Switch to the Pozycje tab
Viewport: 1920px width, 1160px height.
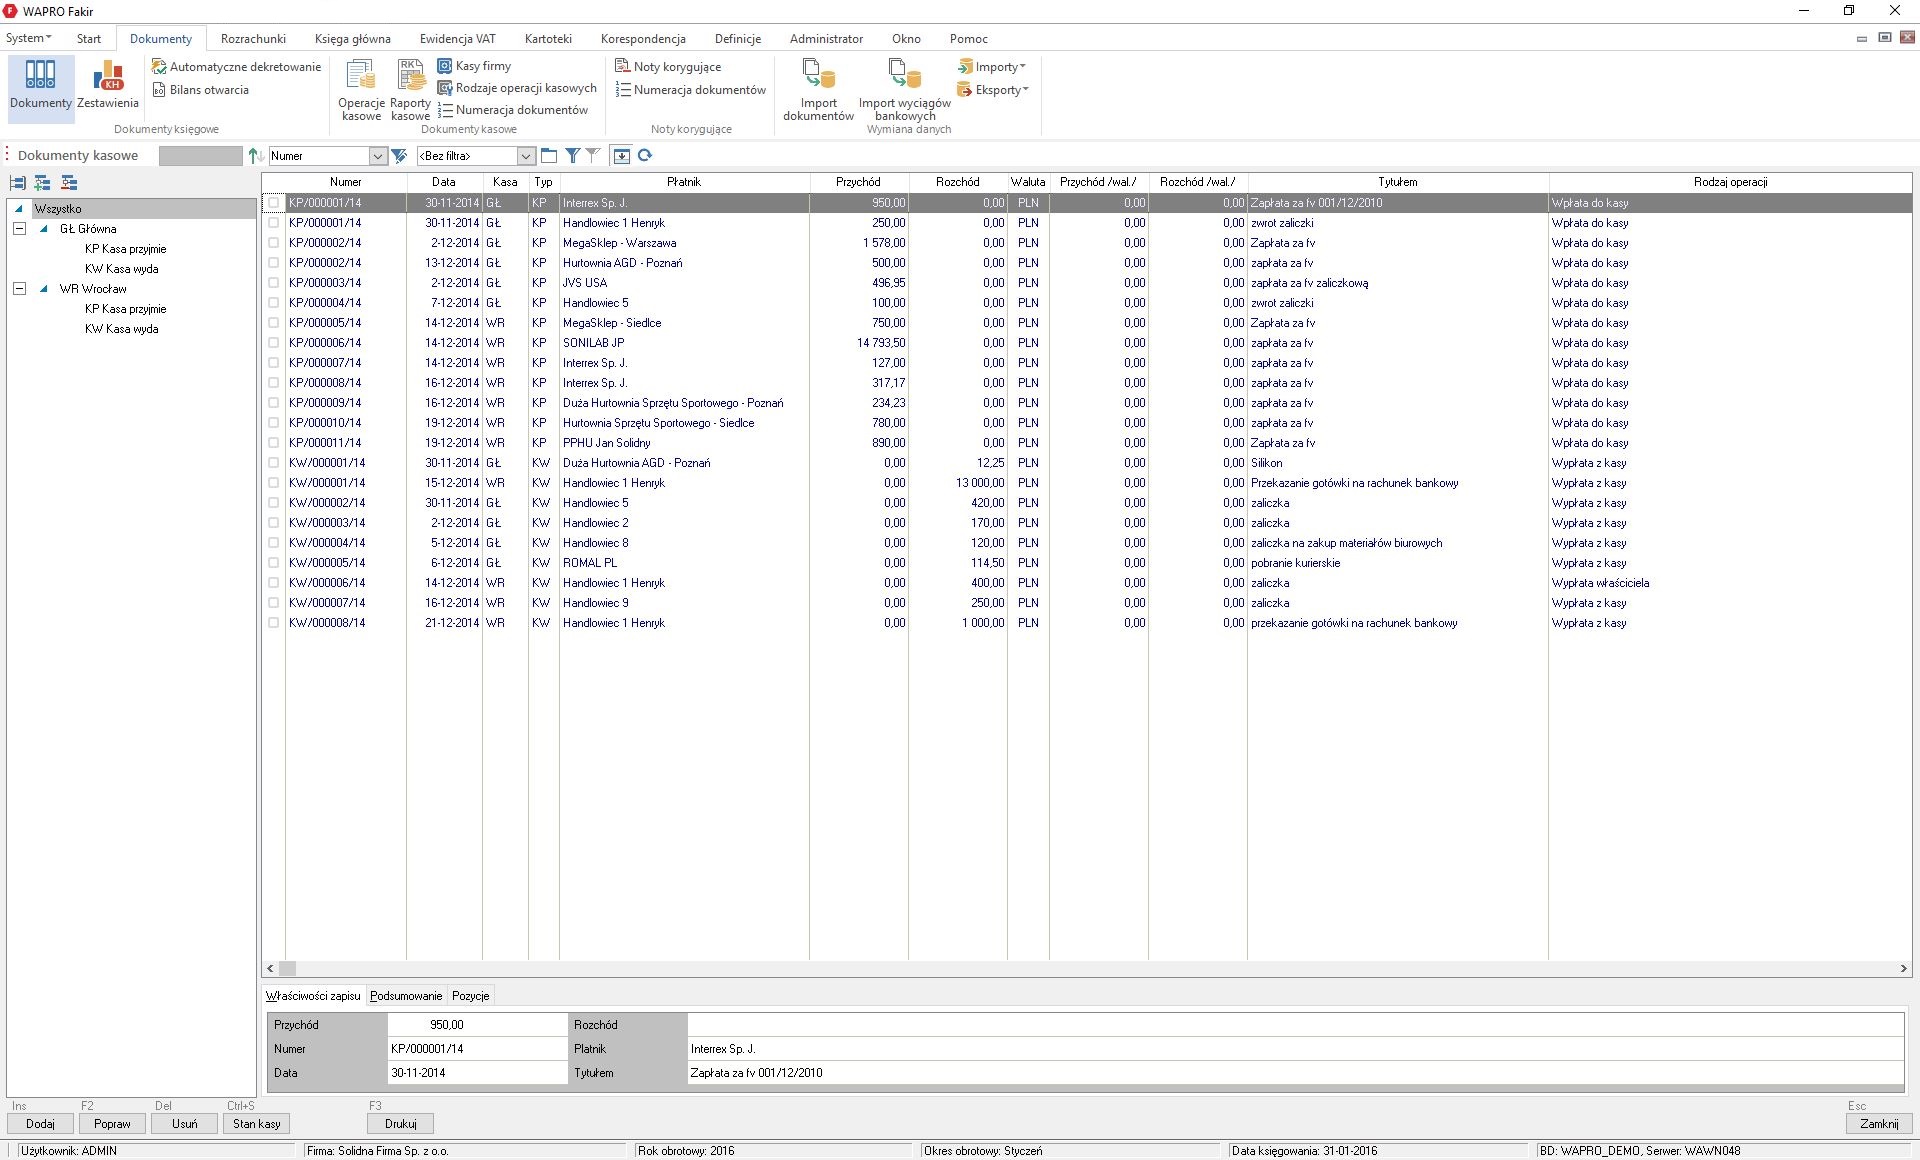coord(470,996)
